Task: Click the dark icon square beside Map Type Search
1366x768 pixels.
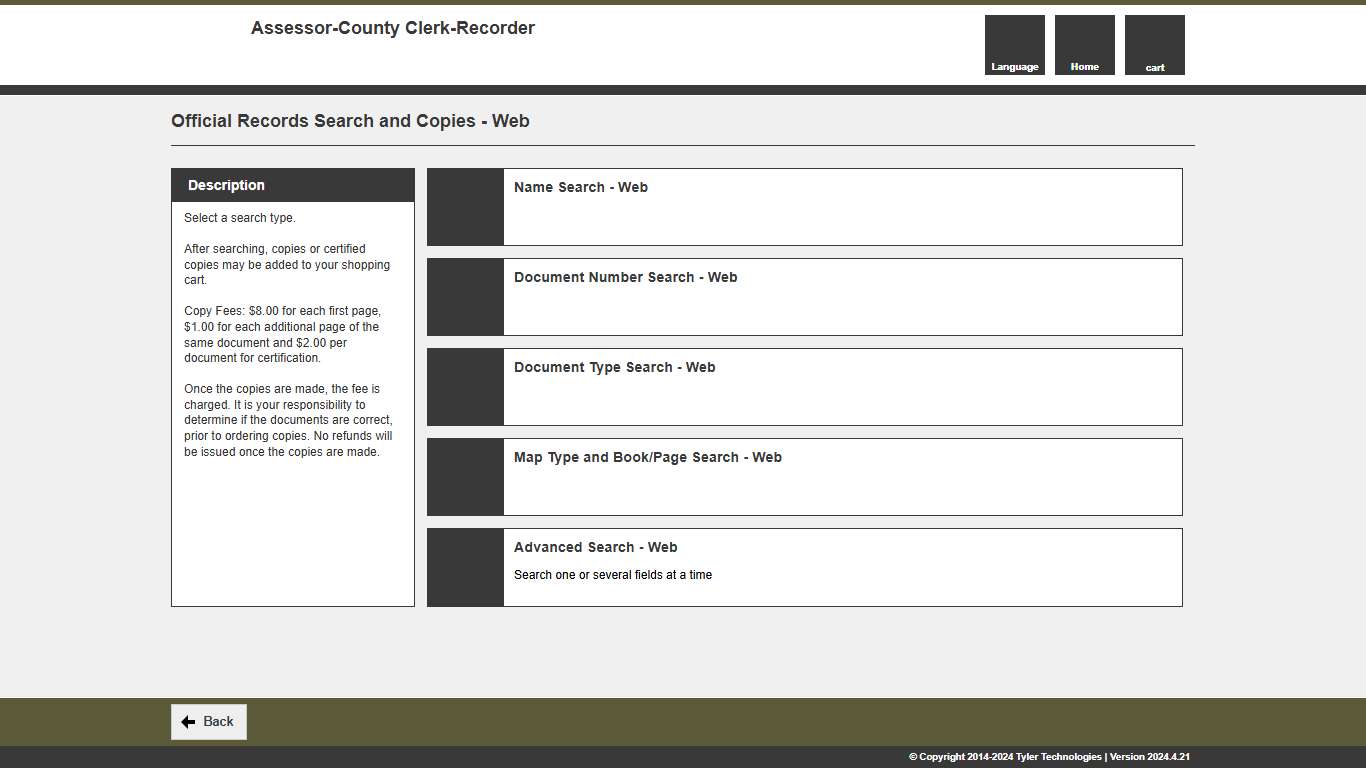Action: pyautogui.click(x=465, y=477)
